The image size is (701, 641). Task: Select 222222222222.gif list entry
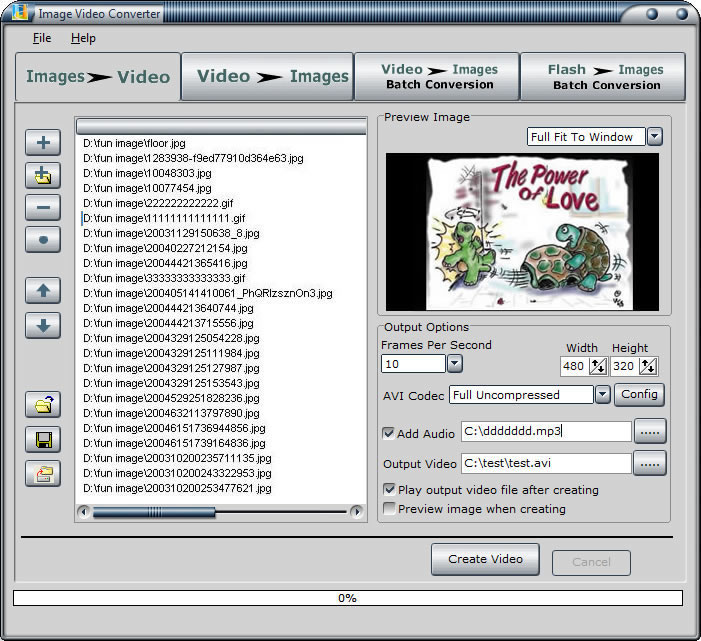(x=158, y=203)
